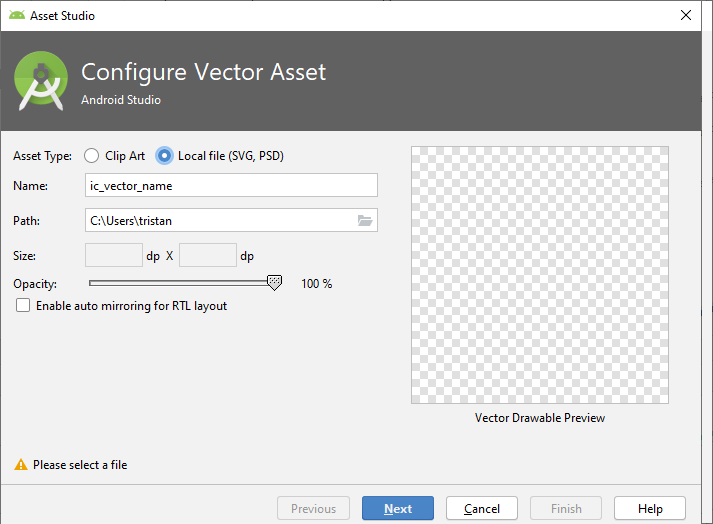The image size is (713, 524).
Task: Click the folder browse icon in Path field
Action: tap(365, 220)
